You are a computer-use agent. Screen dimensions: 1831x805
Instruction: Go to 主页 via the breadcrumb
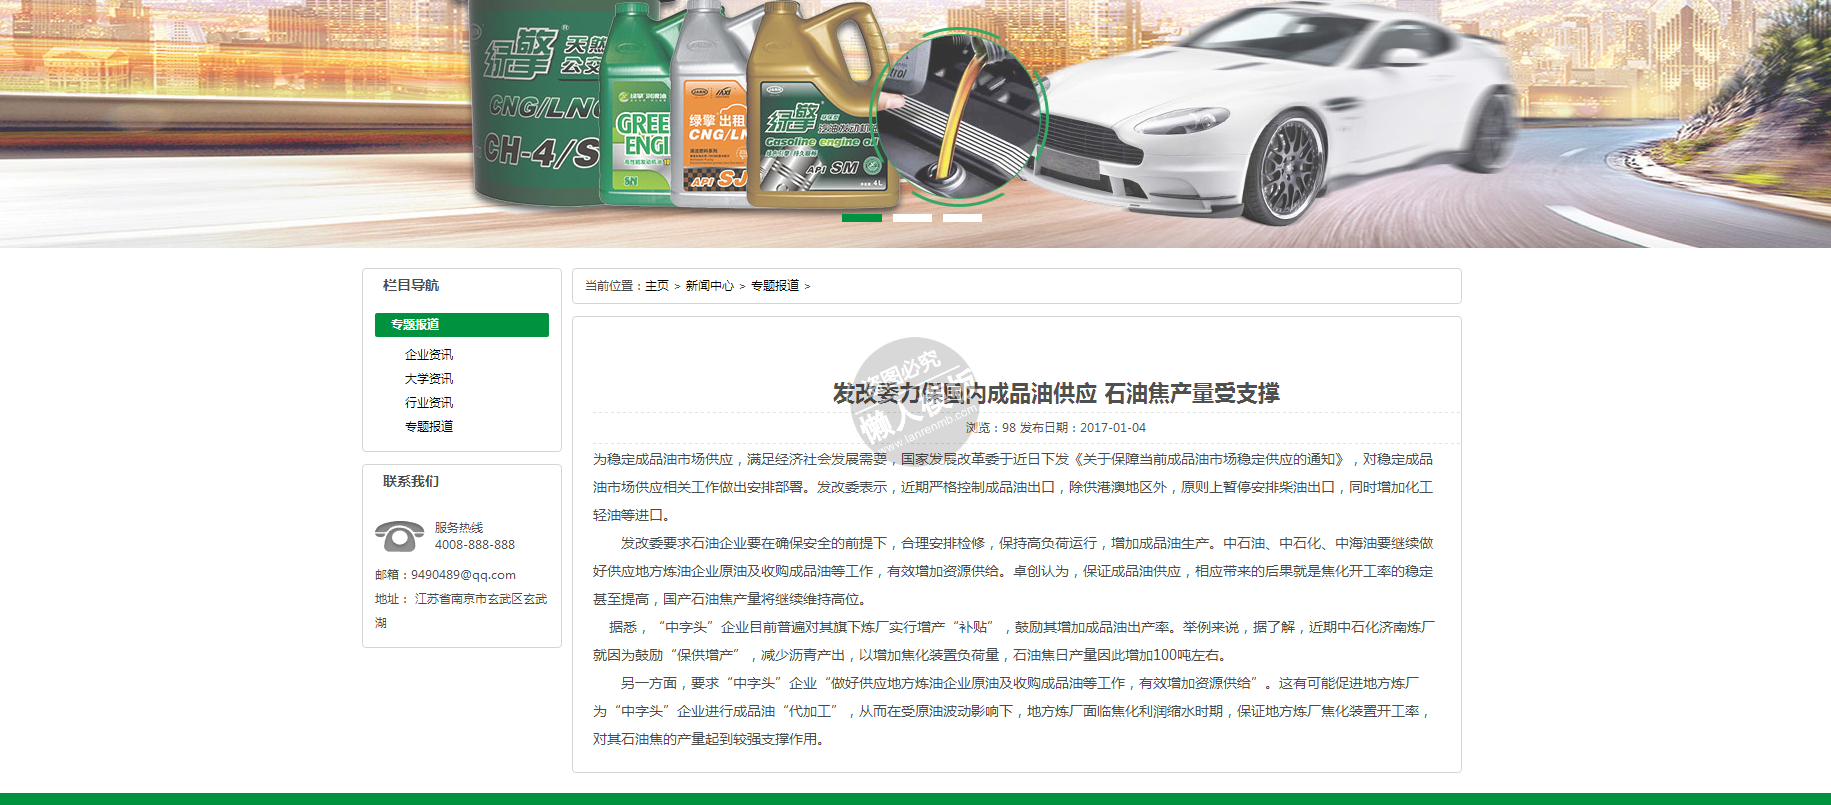[x=657, y=286]
